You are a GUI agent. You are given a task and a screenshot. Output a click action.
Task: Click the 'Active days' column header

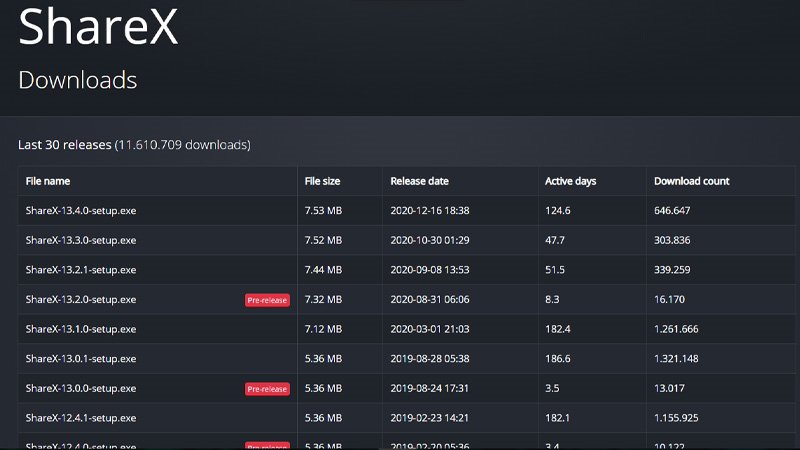coord(570,181)
